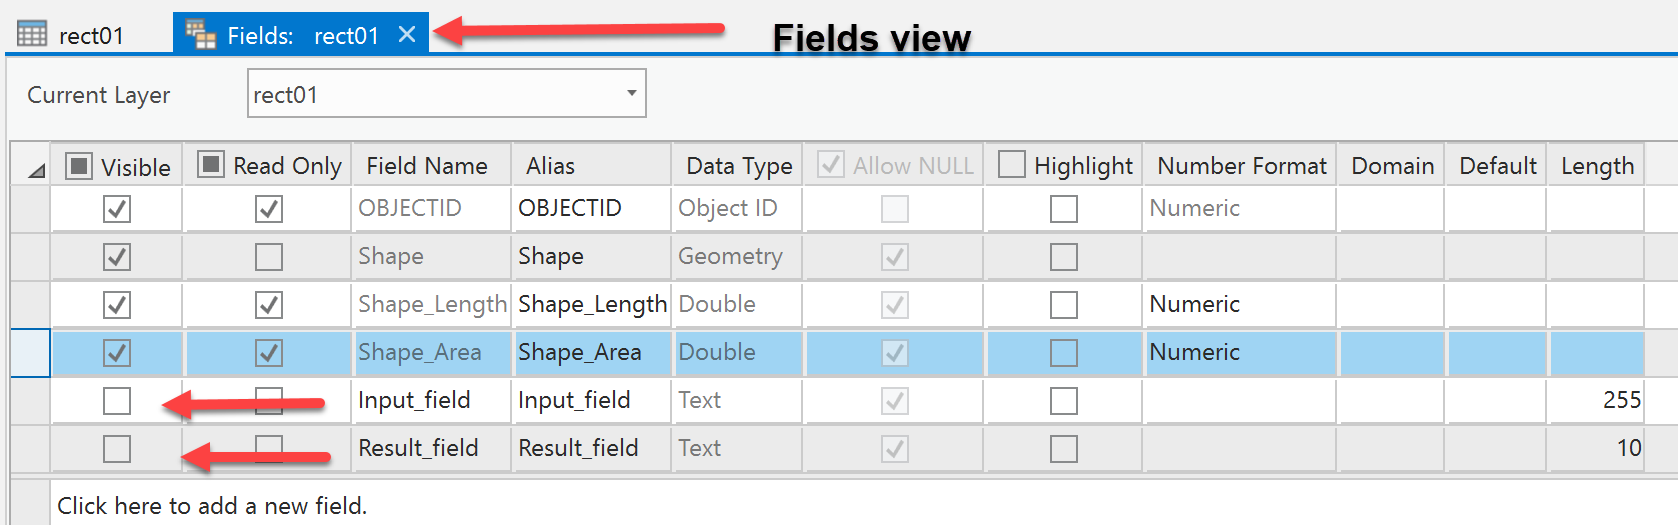Select the Result_field row header
This screenshot has width=1678, height=525.
31,449
